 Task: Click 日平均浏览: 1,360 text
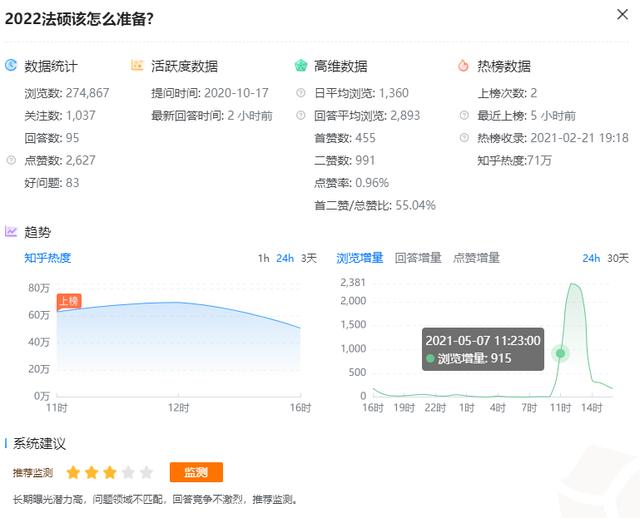coord(361,93)
